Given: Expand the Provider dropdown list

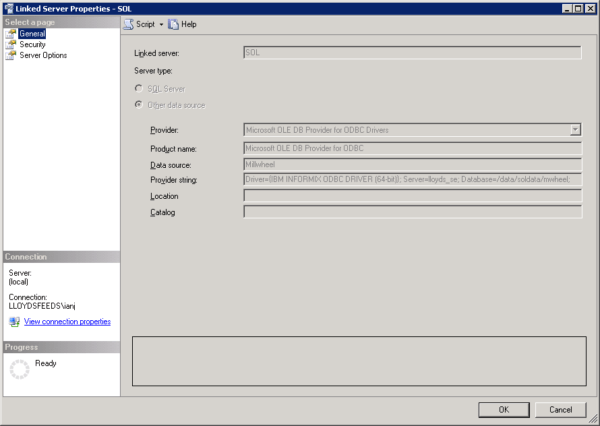Looking at the screenshot, I should click(x=575, y=129).
